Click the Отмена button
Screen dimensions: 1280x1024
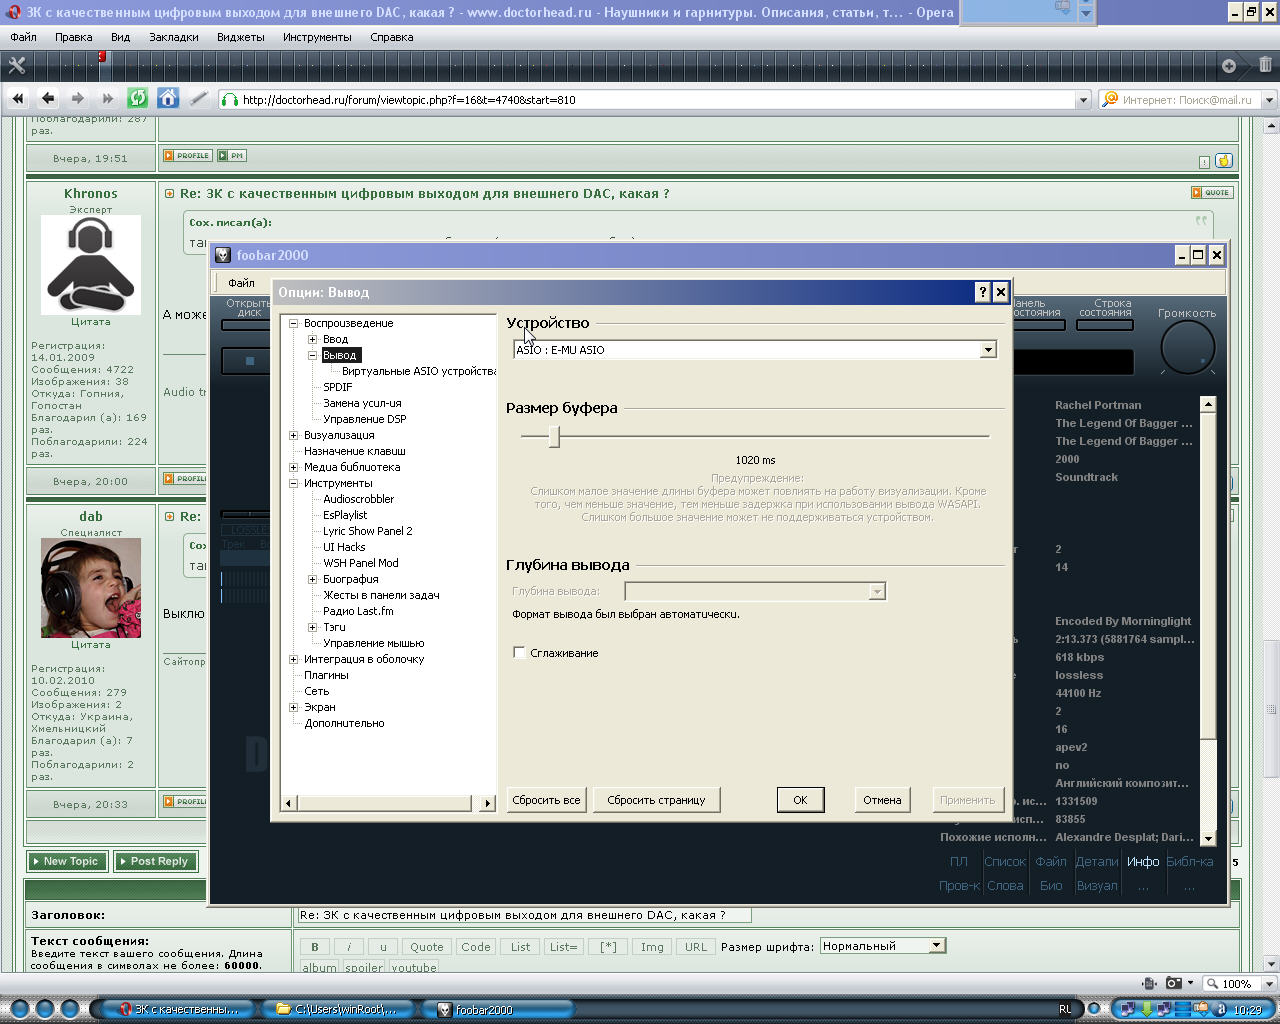[882, 800]
